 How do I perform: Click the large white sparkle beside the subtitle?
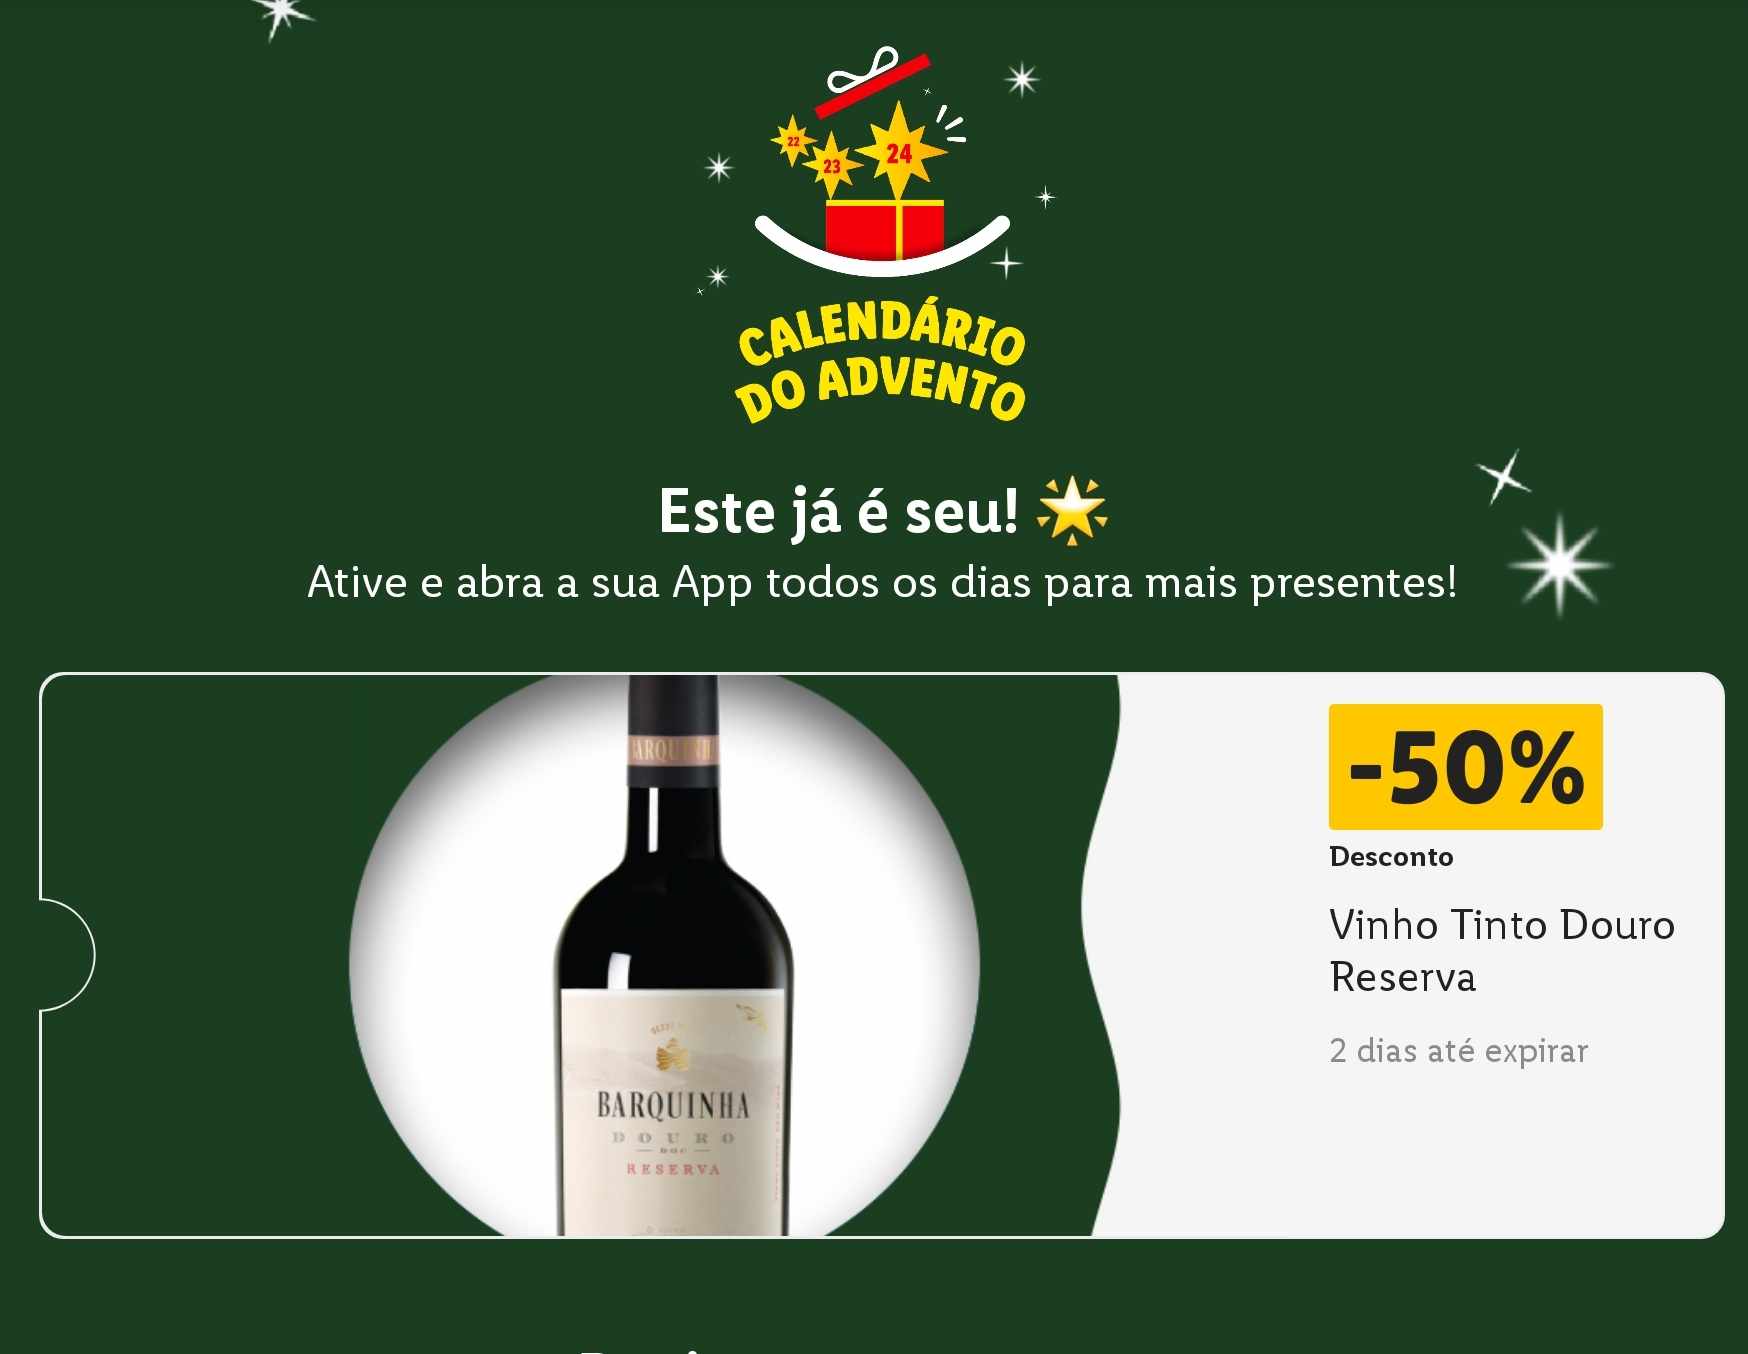coord(1560,565)
